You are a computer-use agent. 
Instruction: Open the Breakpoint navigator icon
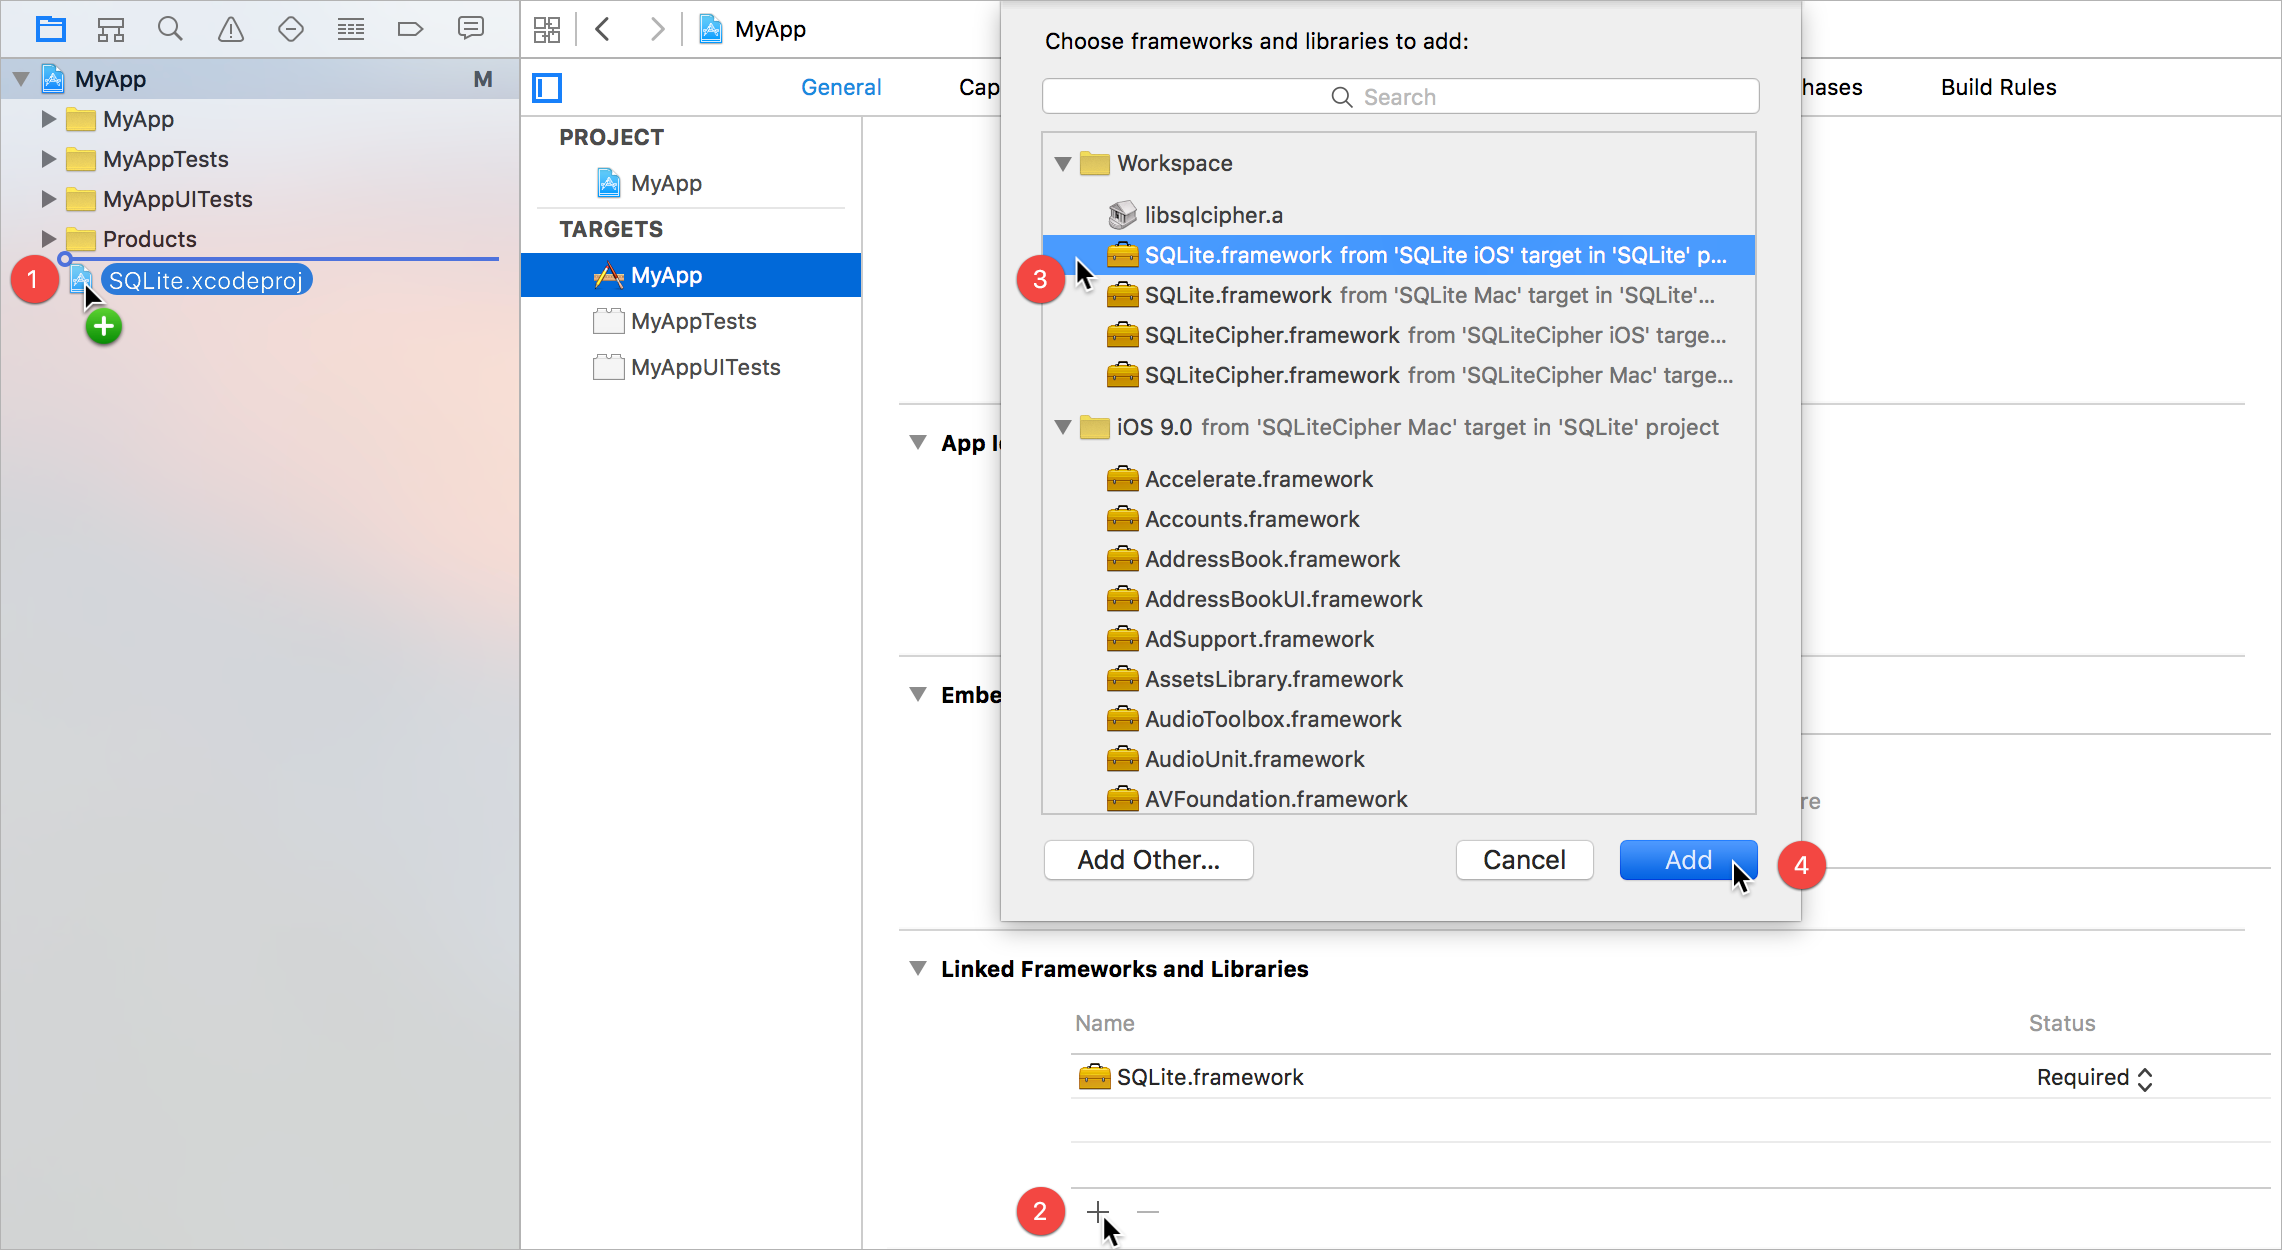410,29
